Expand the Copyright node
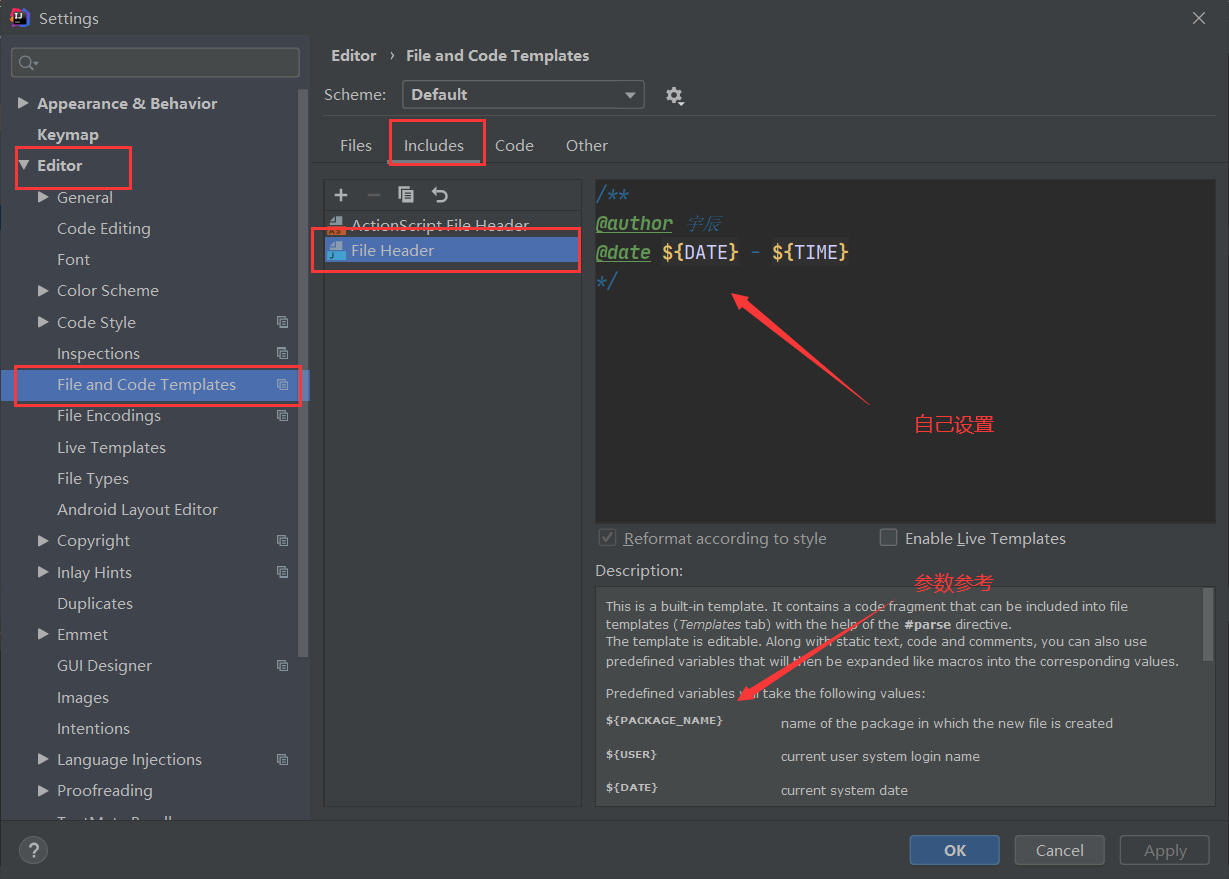1229x879 pixels. [43, 540]
